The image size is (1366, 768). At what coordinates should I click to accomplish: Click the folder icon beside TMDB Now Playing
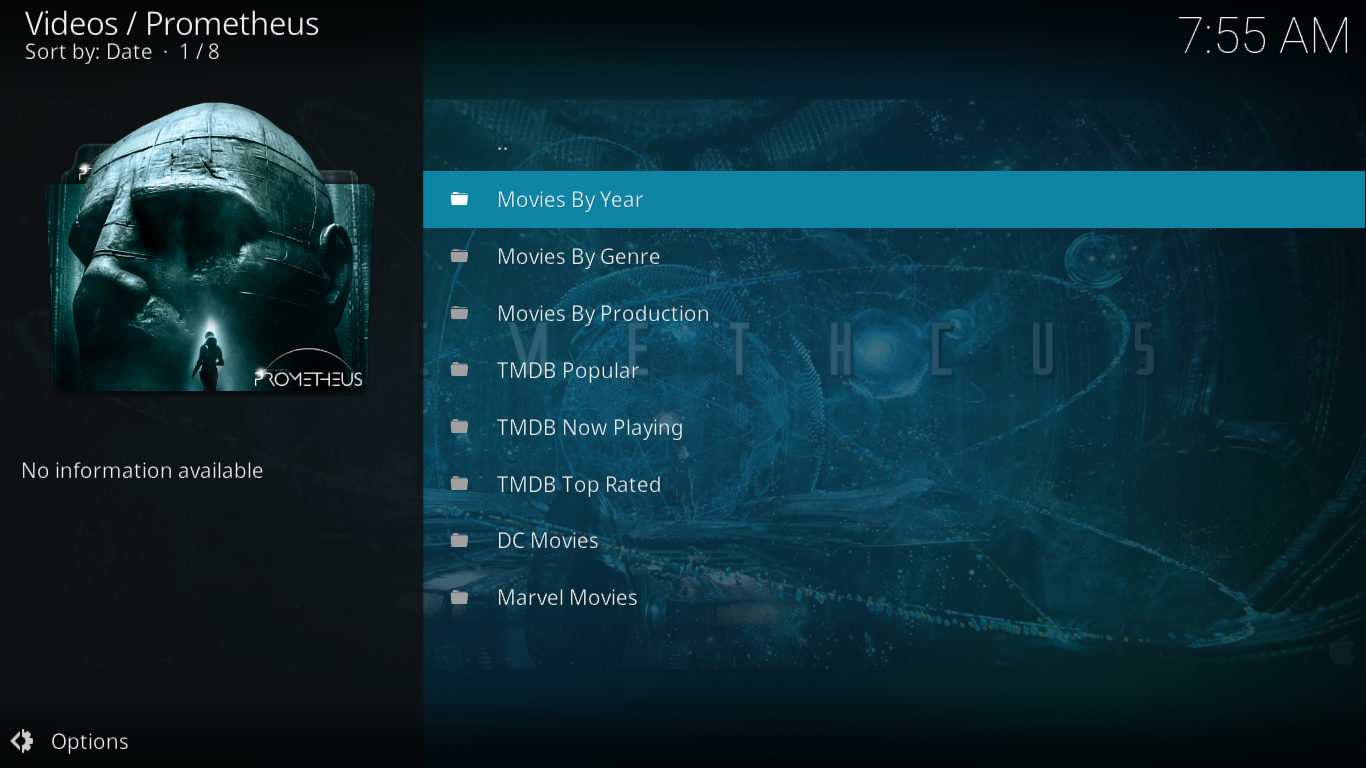point(459,427)
